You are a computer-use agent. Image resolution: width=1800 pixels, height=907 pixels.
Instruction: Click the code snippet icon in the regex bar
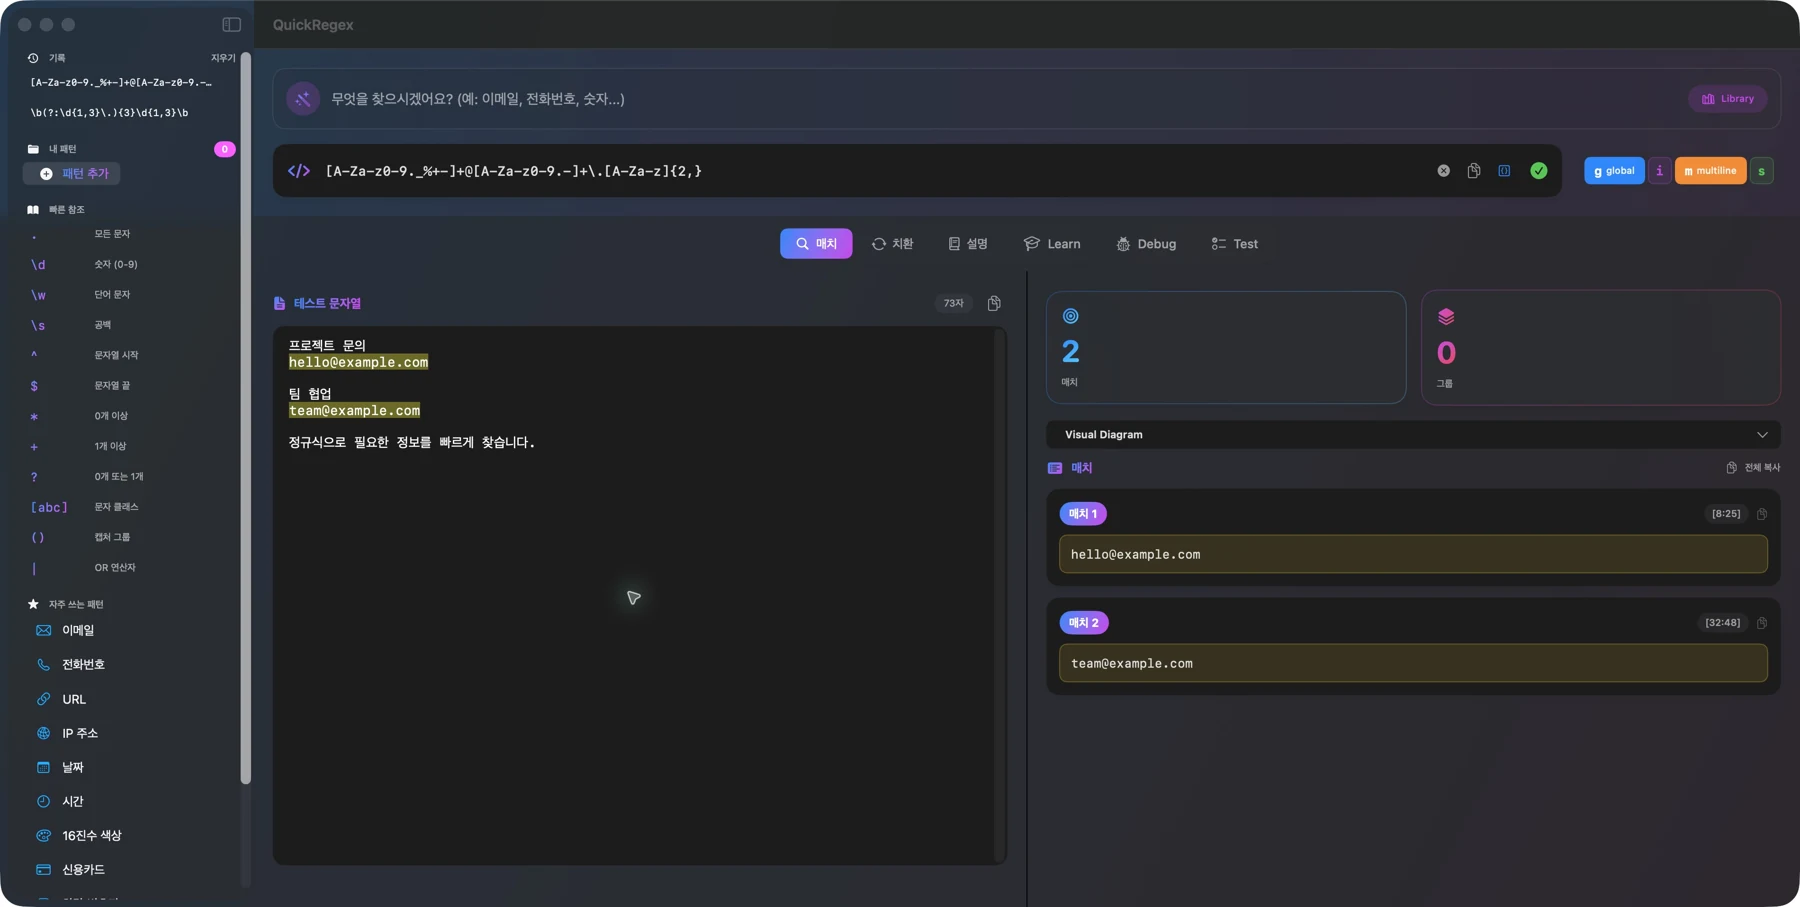pyautogui.click(x=1504, y=171)
